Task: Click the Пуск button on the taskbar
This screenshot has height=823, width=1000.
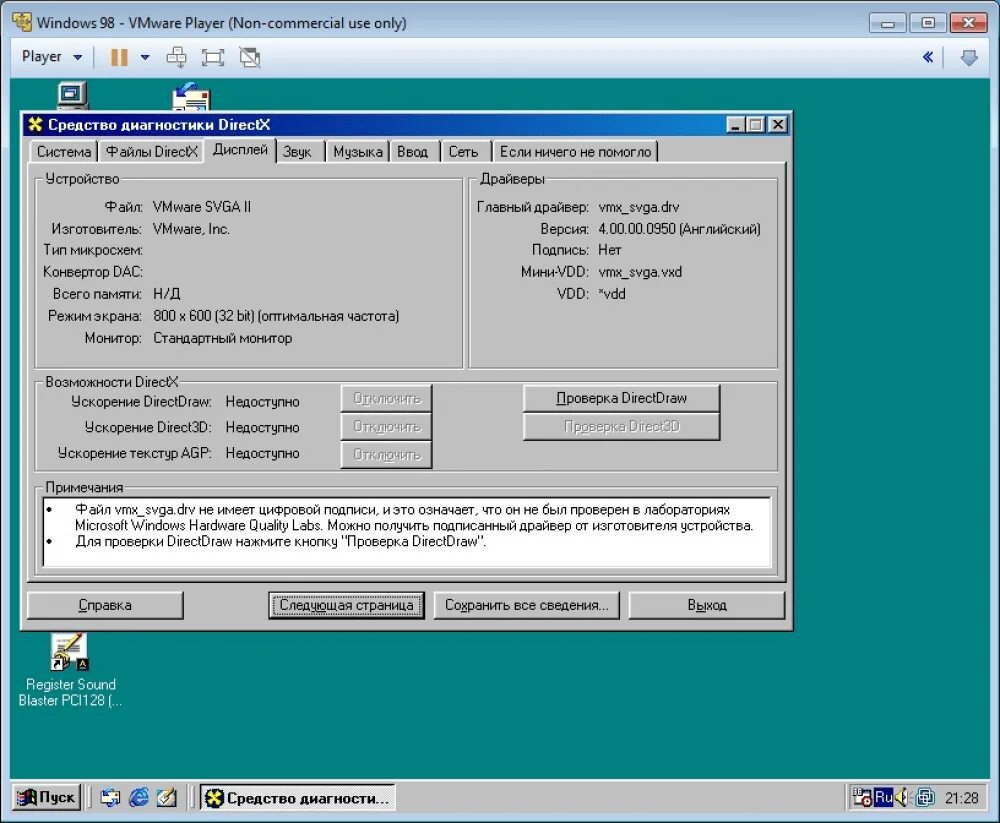Action: pos(45,797)
